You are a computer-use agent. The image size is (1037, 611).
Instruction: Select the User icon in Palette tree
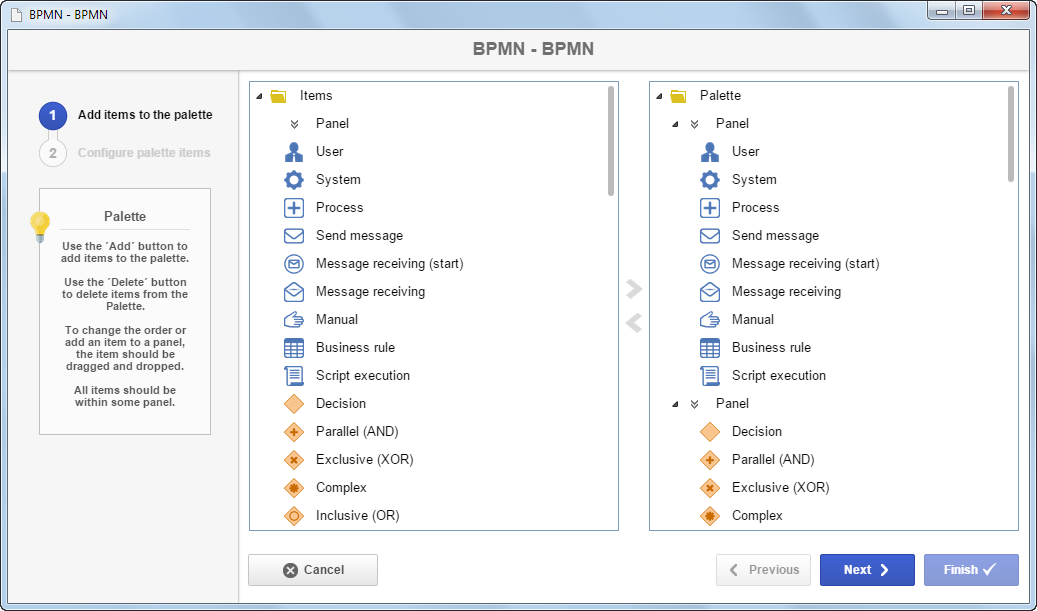pyautogui.click(x=710, y=151)
